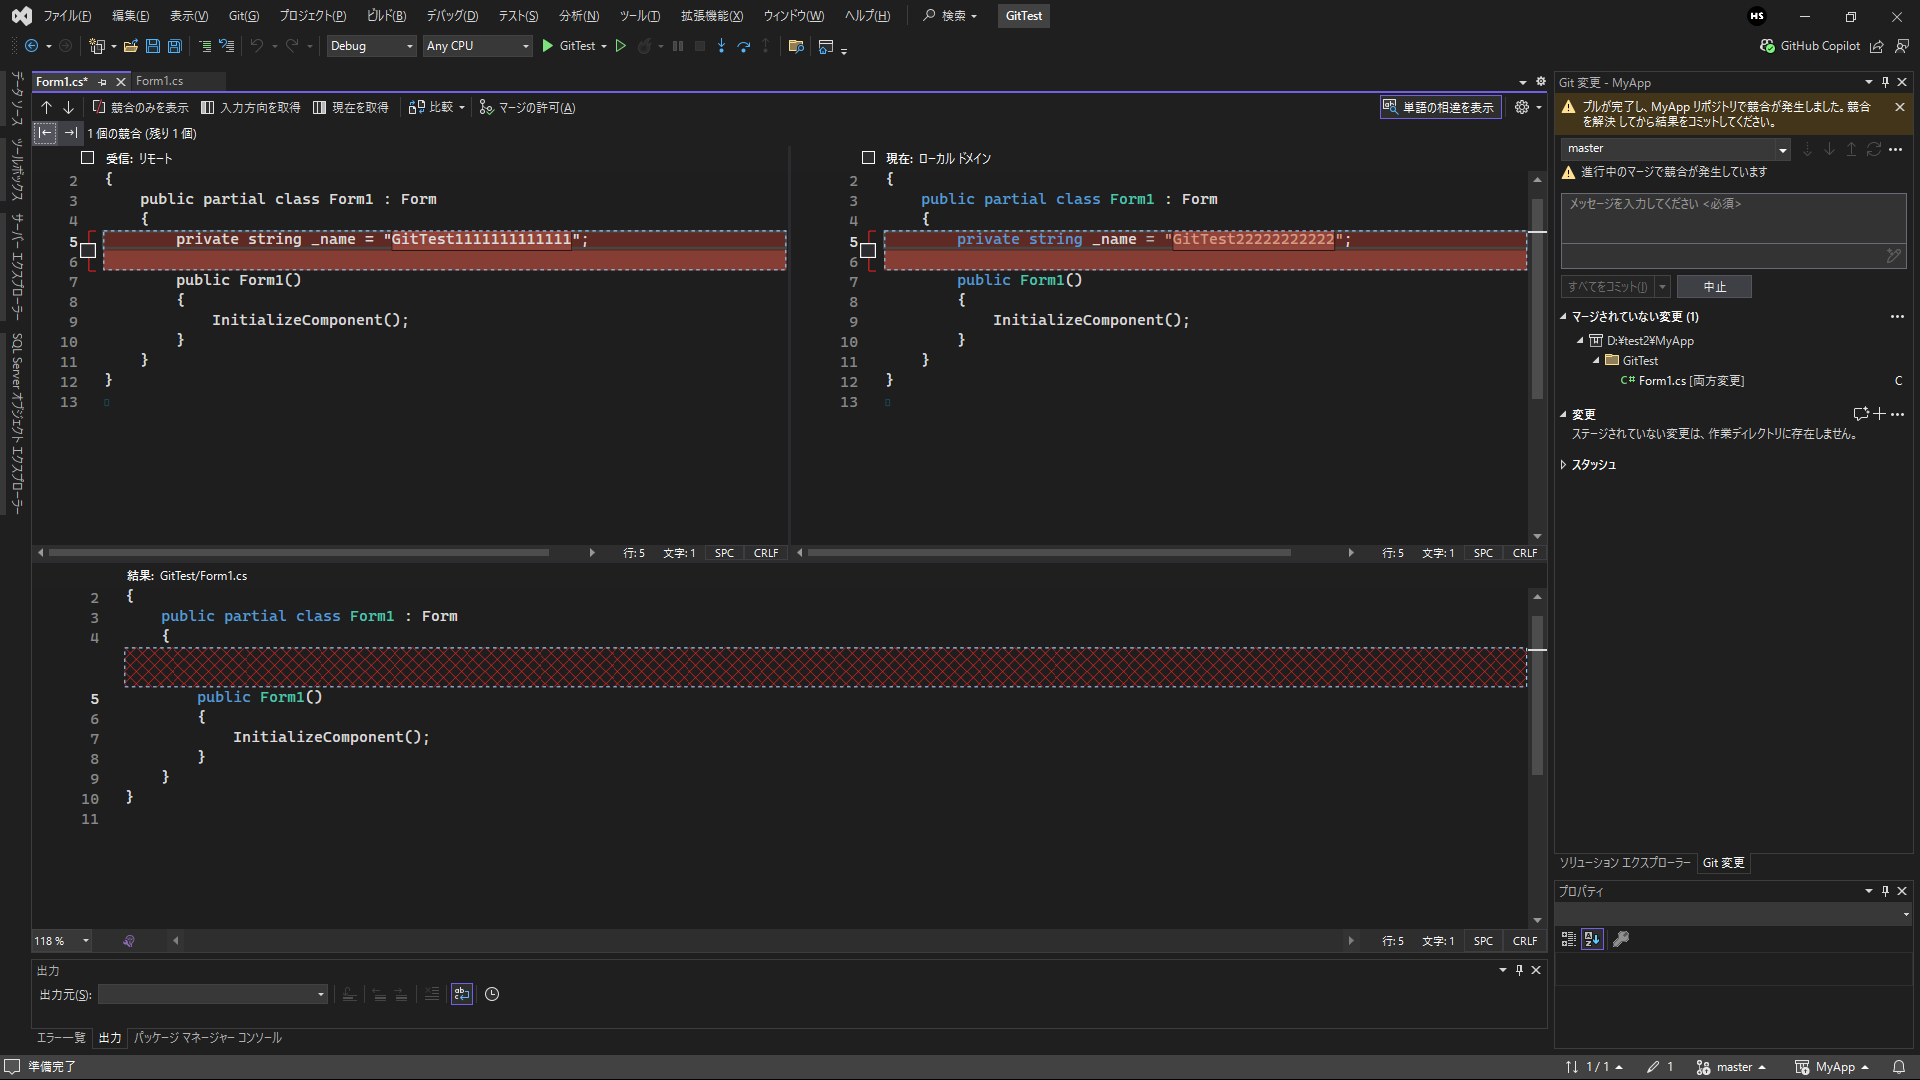Stage all changes plus icon
Viewport: 1920px width, 1080px height.
(1879, 414)
